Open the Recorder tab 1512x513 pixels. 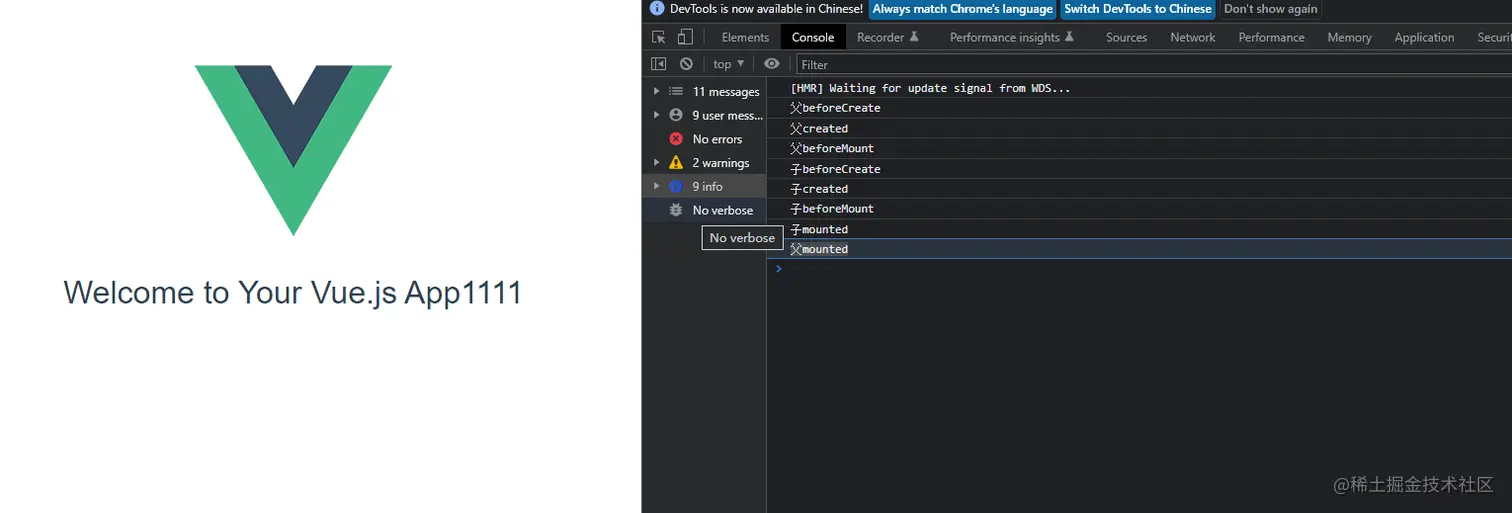pos(887,37)
